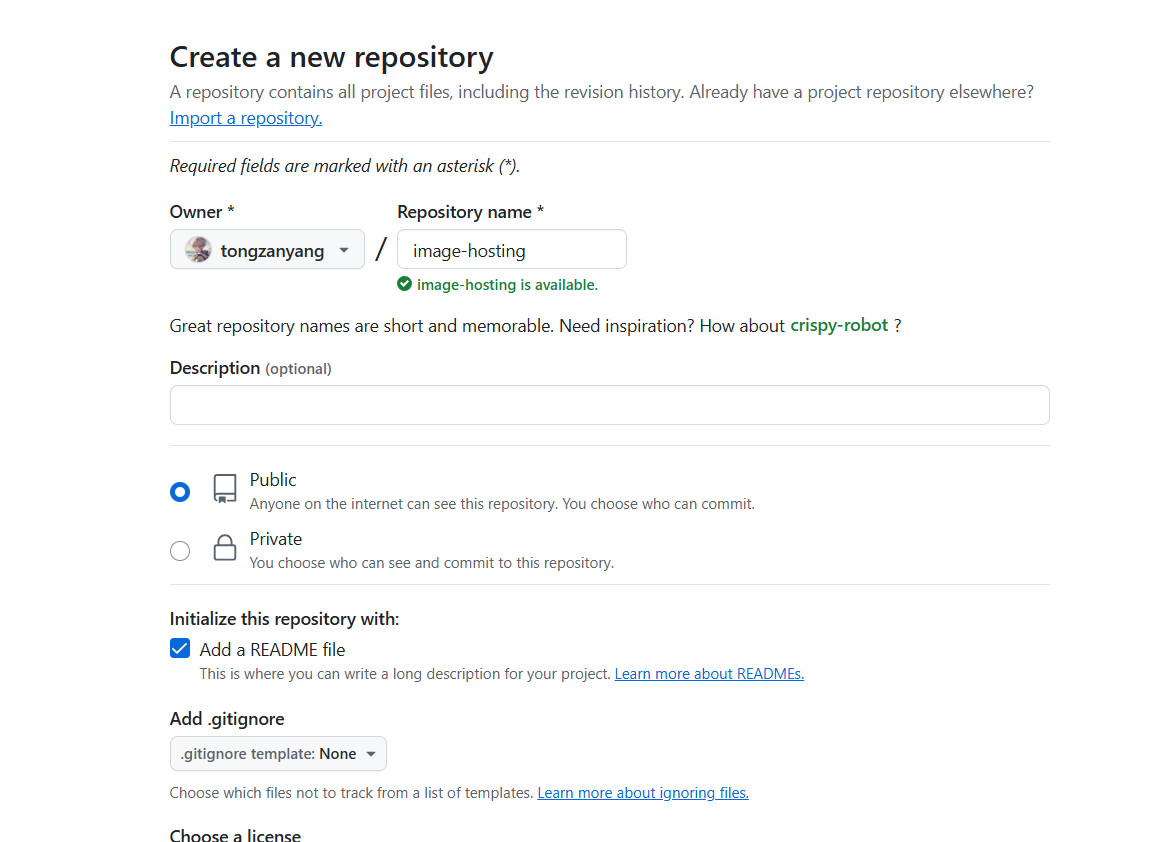
Task: Click the "Add a README file" label
Action: 272,650
